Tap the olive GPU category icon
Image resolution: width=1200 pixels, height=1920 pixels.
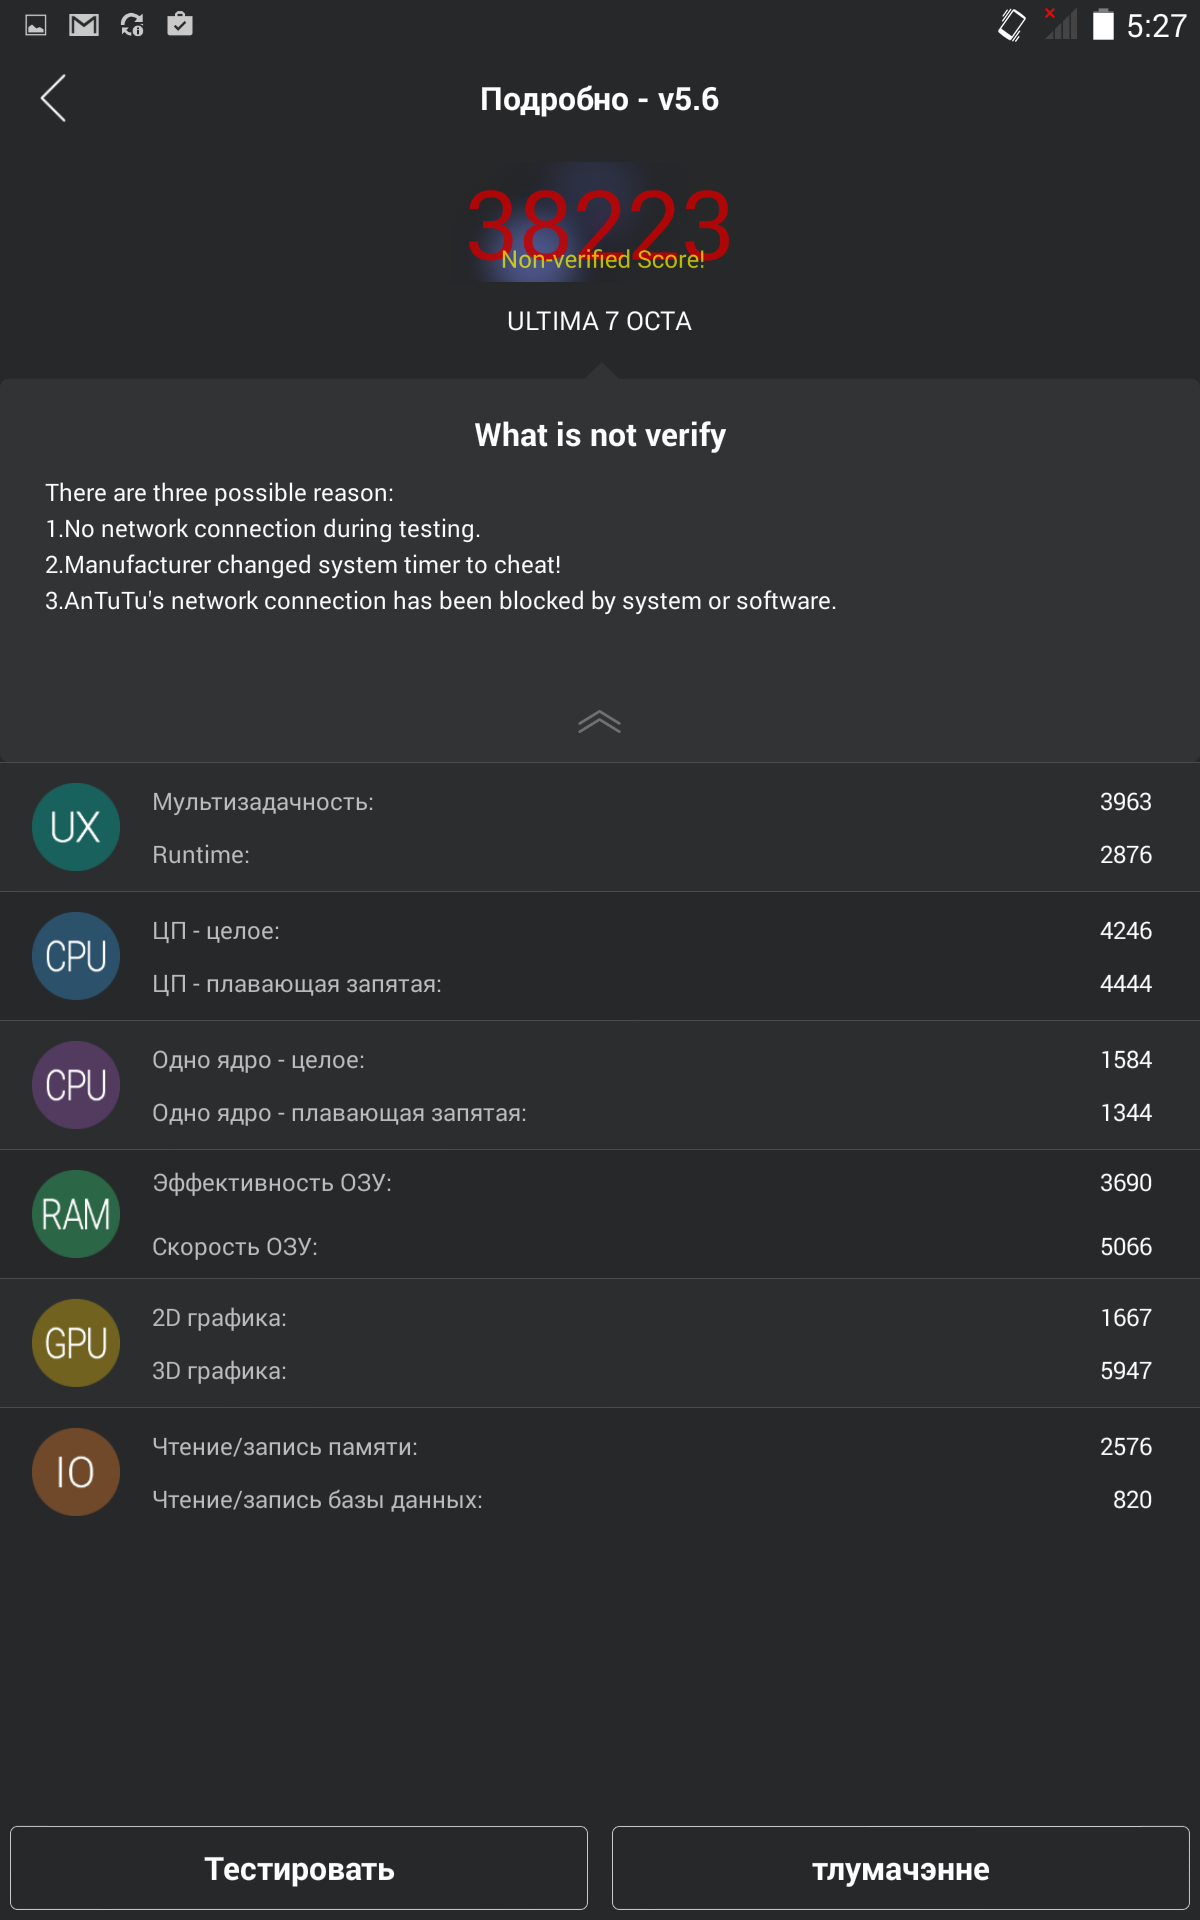pyautogui.click(x=76, y=1343)
